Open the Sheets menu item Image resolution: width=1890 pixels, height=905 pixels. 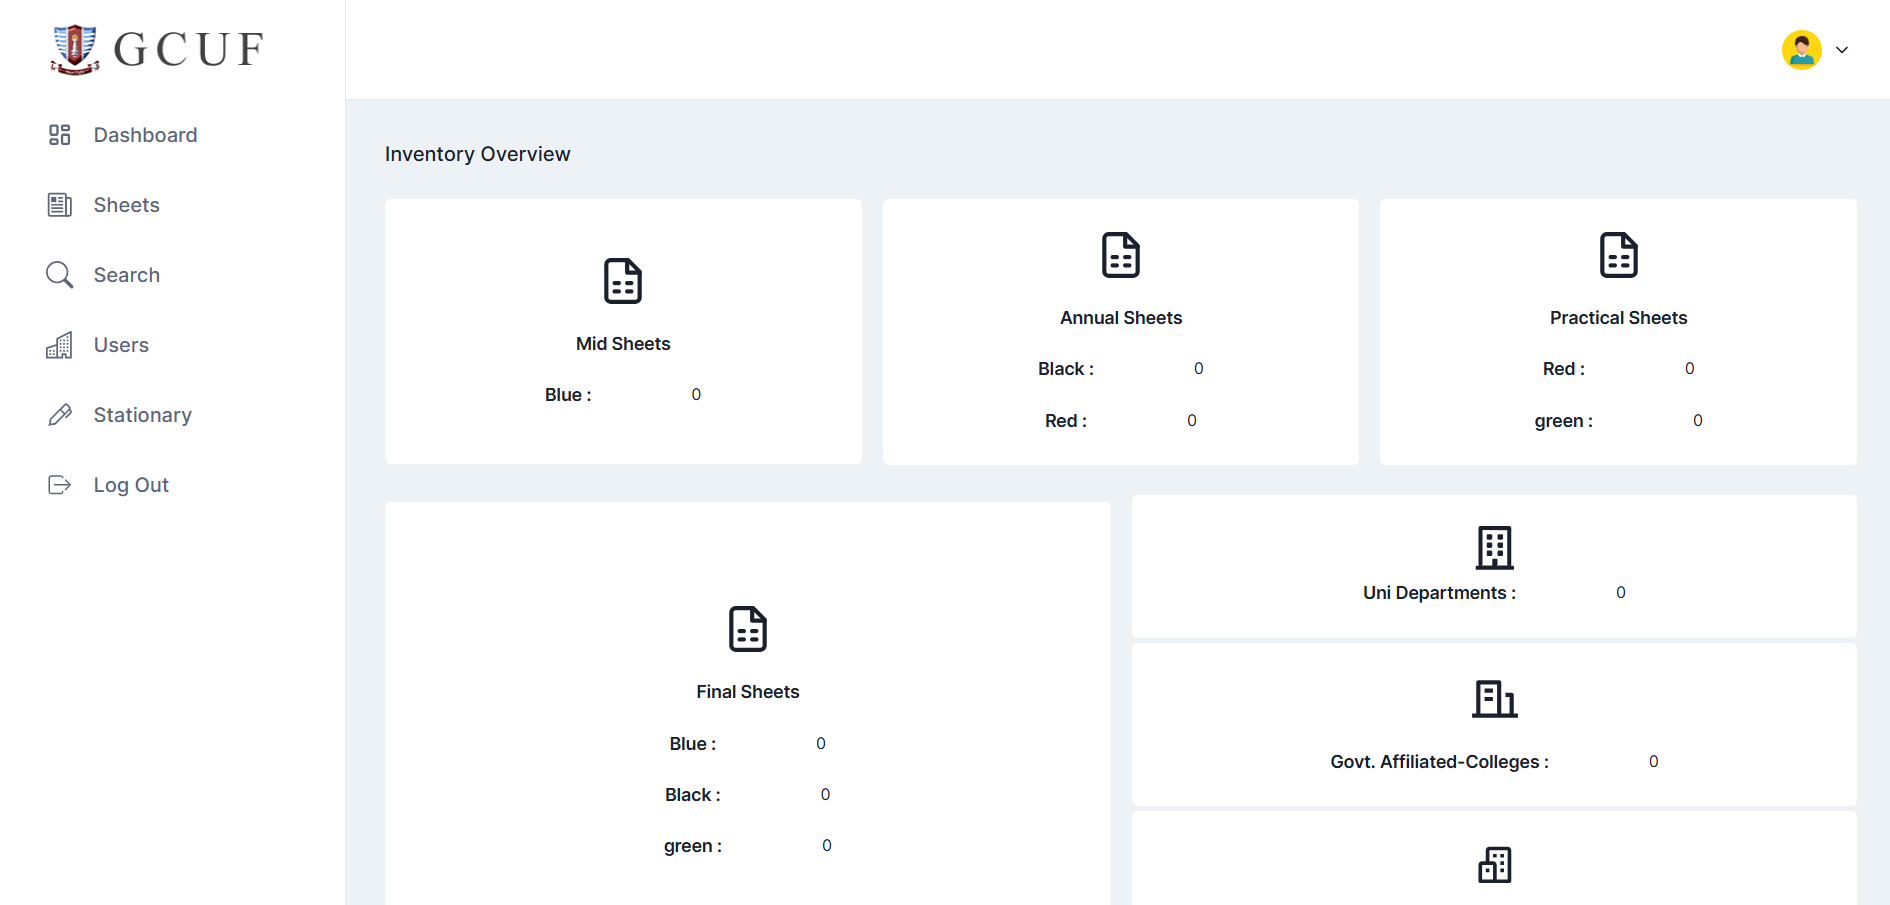click(x=126, y=205)
